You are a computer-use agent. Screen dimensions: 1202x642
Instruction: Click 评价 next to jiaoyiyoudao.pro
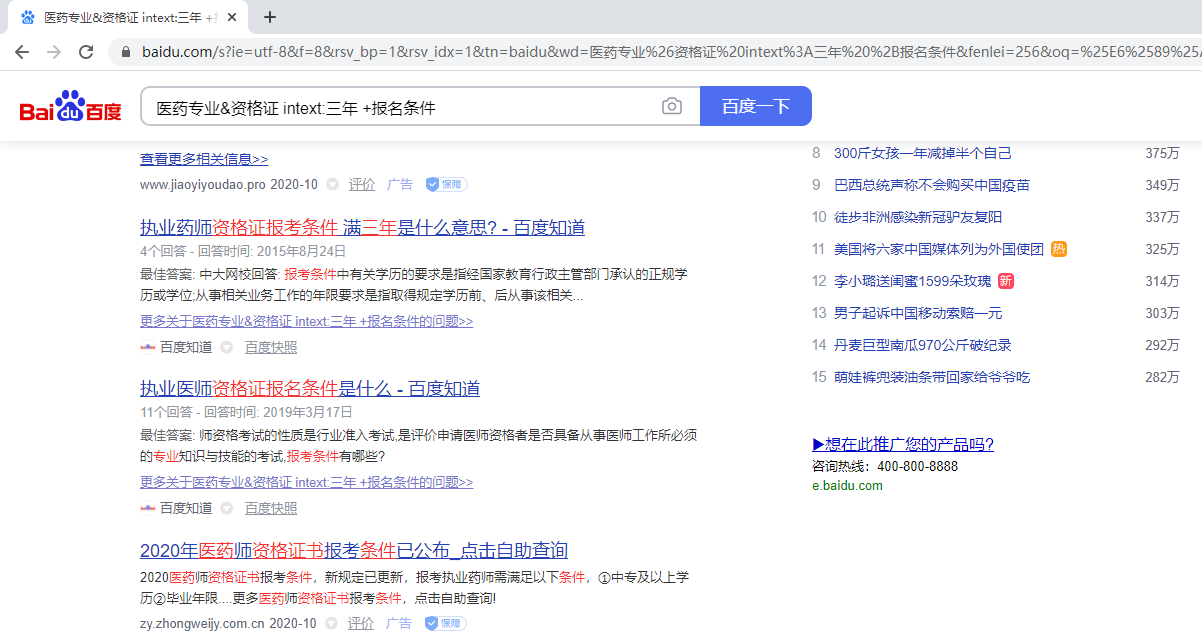pos(362,184)
